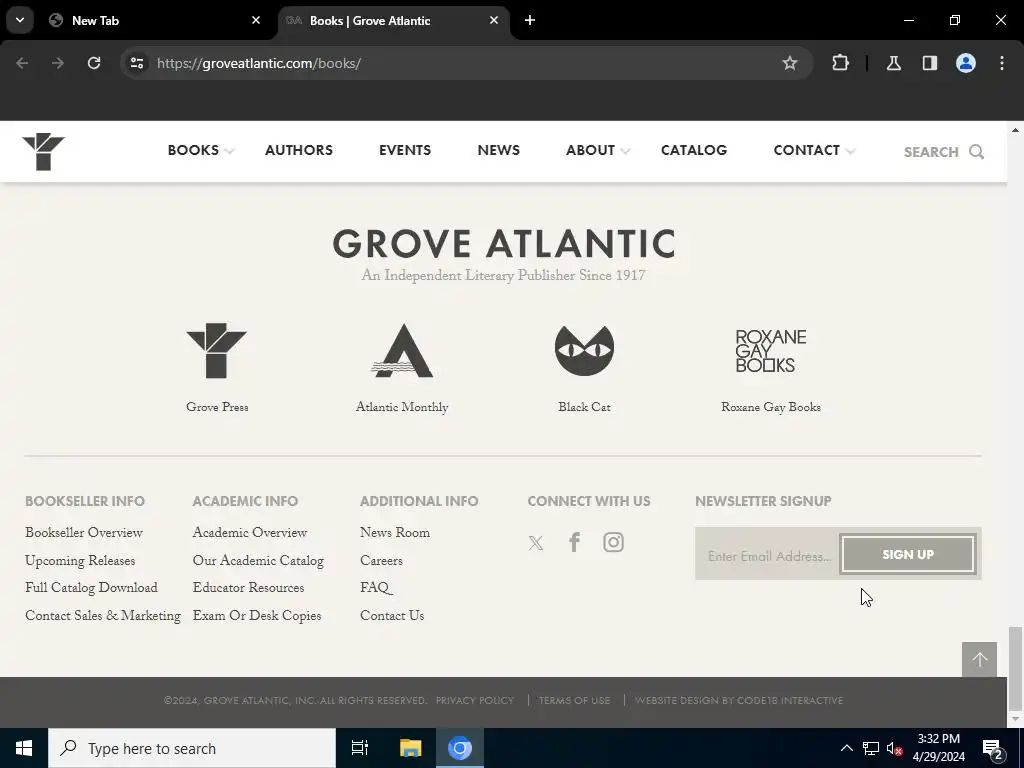The width and height of the screenshot is (1024, 768).
Task: Open the Careers link
Action: (x=381, y=561)
